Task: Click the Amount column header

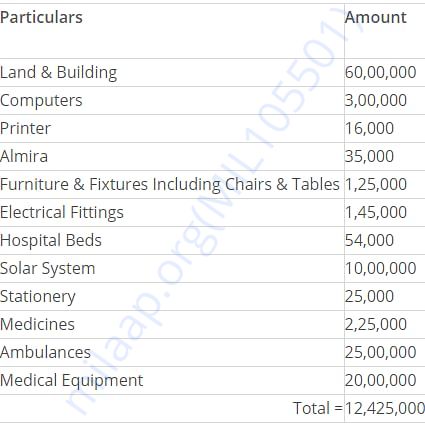Action: pyautogui.click(x=376, y=17)
